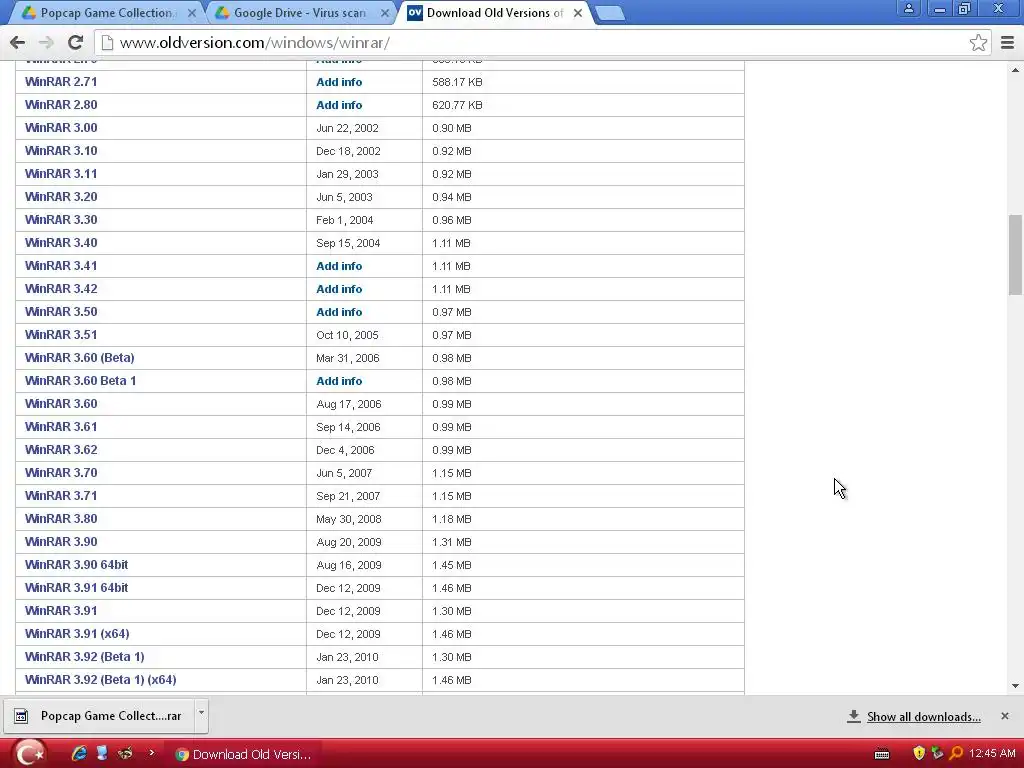Click the show desktop quick launch icon
This screenshot has width=1024, height=768.
click(102, 754)
